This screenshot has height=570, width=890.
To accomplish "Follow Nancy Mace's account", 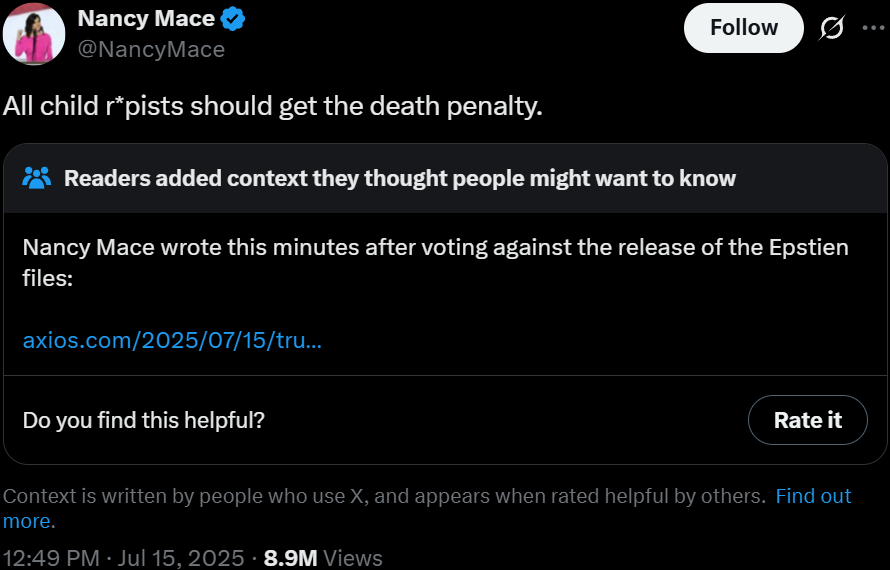I will pos(744,28).
